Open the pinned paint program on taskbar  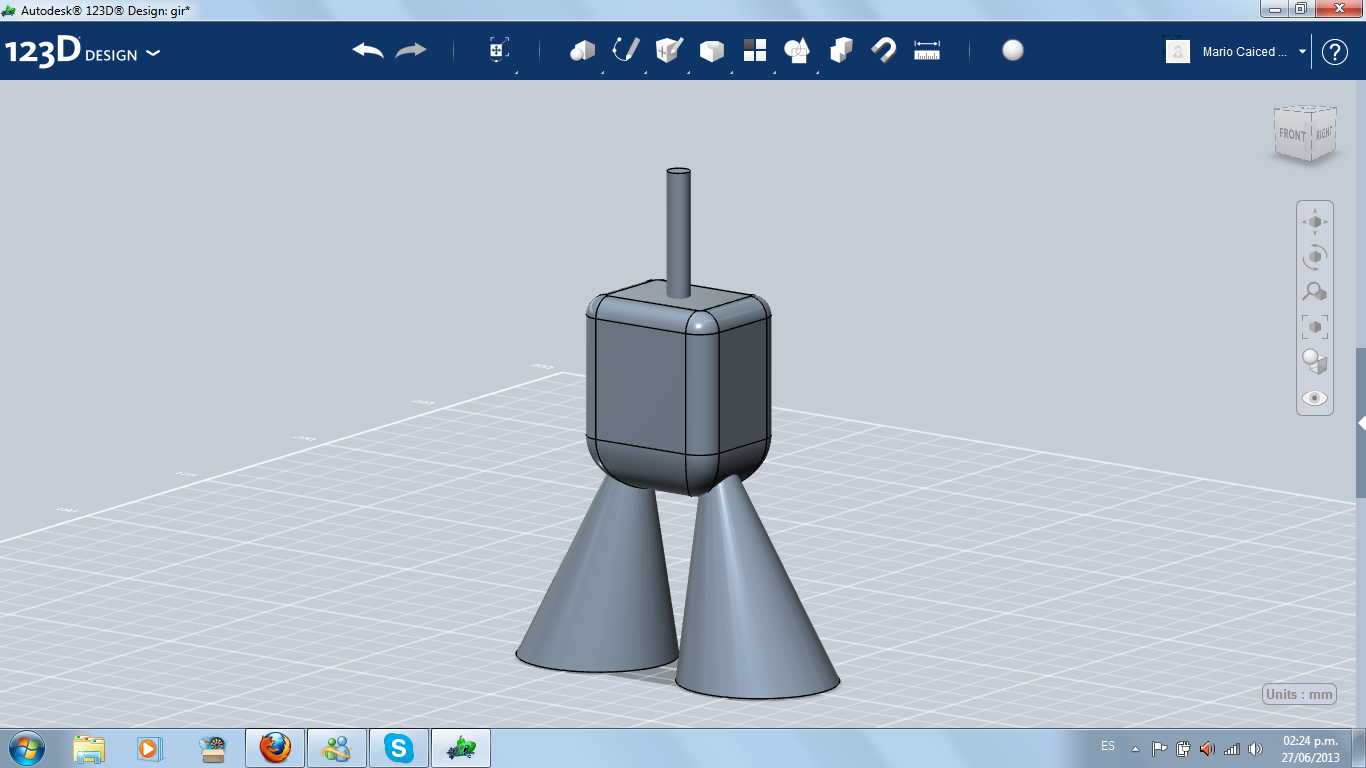212,748
